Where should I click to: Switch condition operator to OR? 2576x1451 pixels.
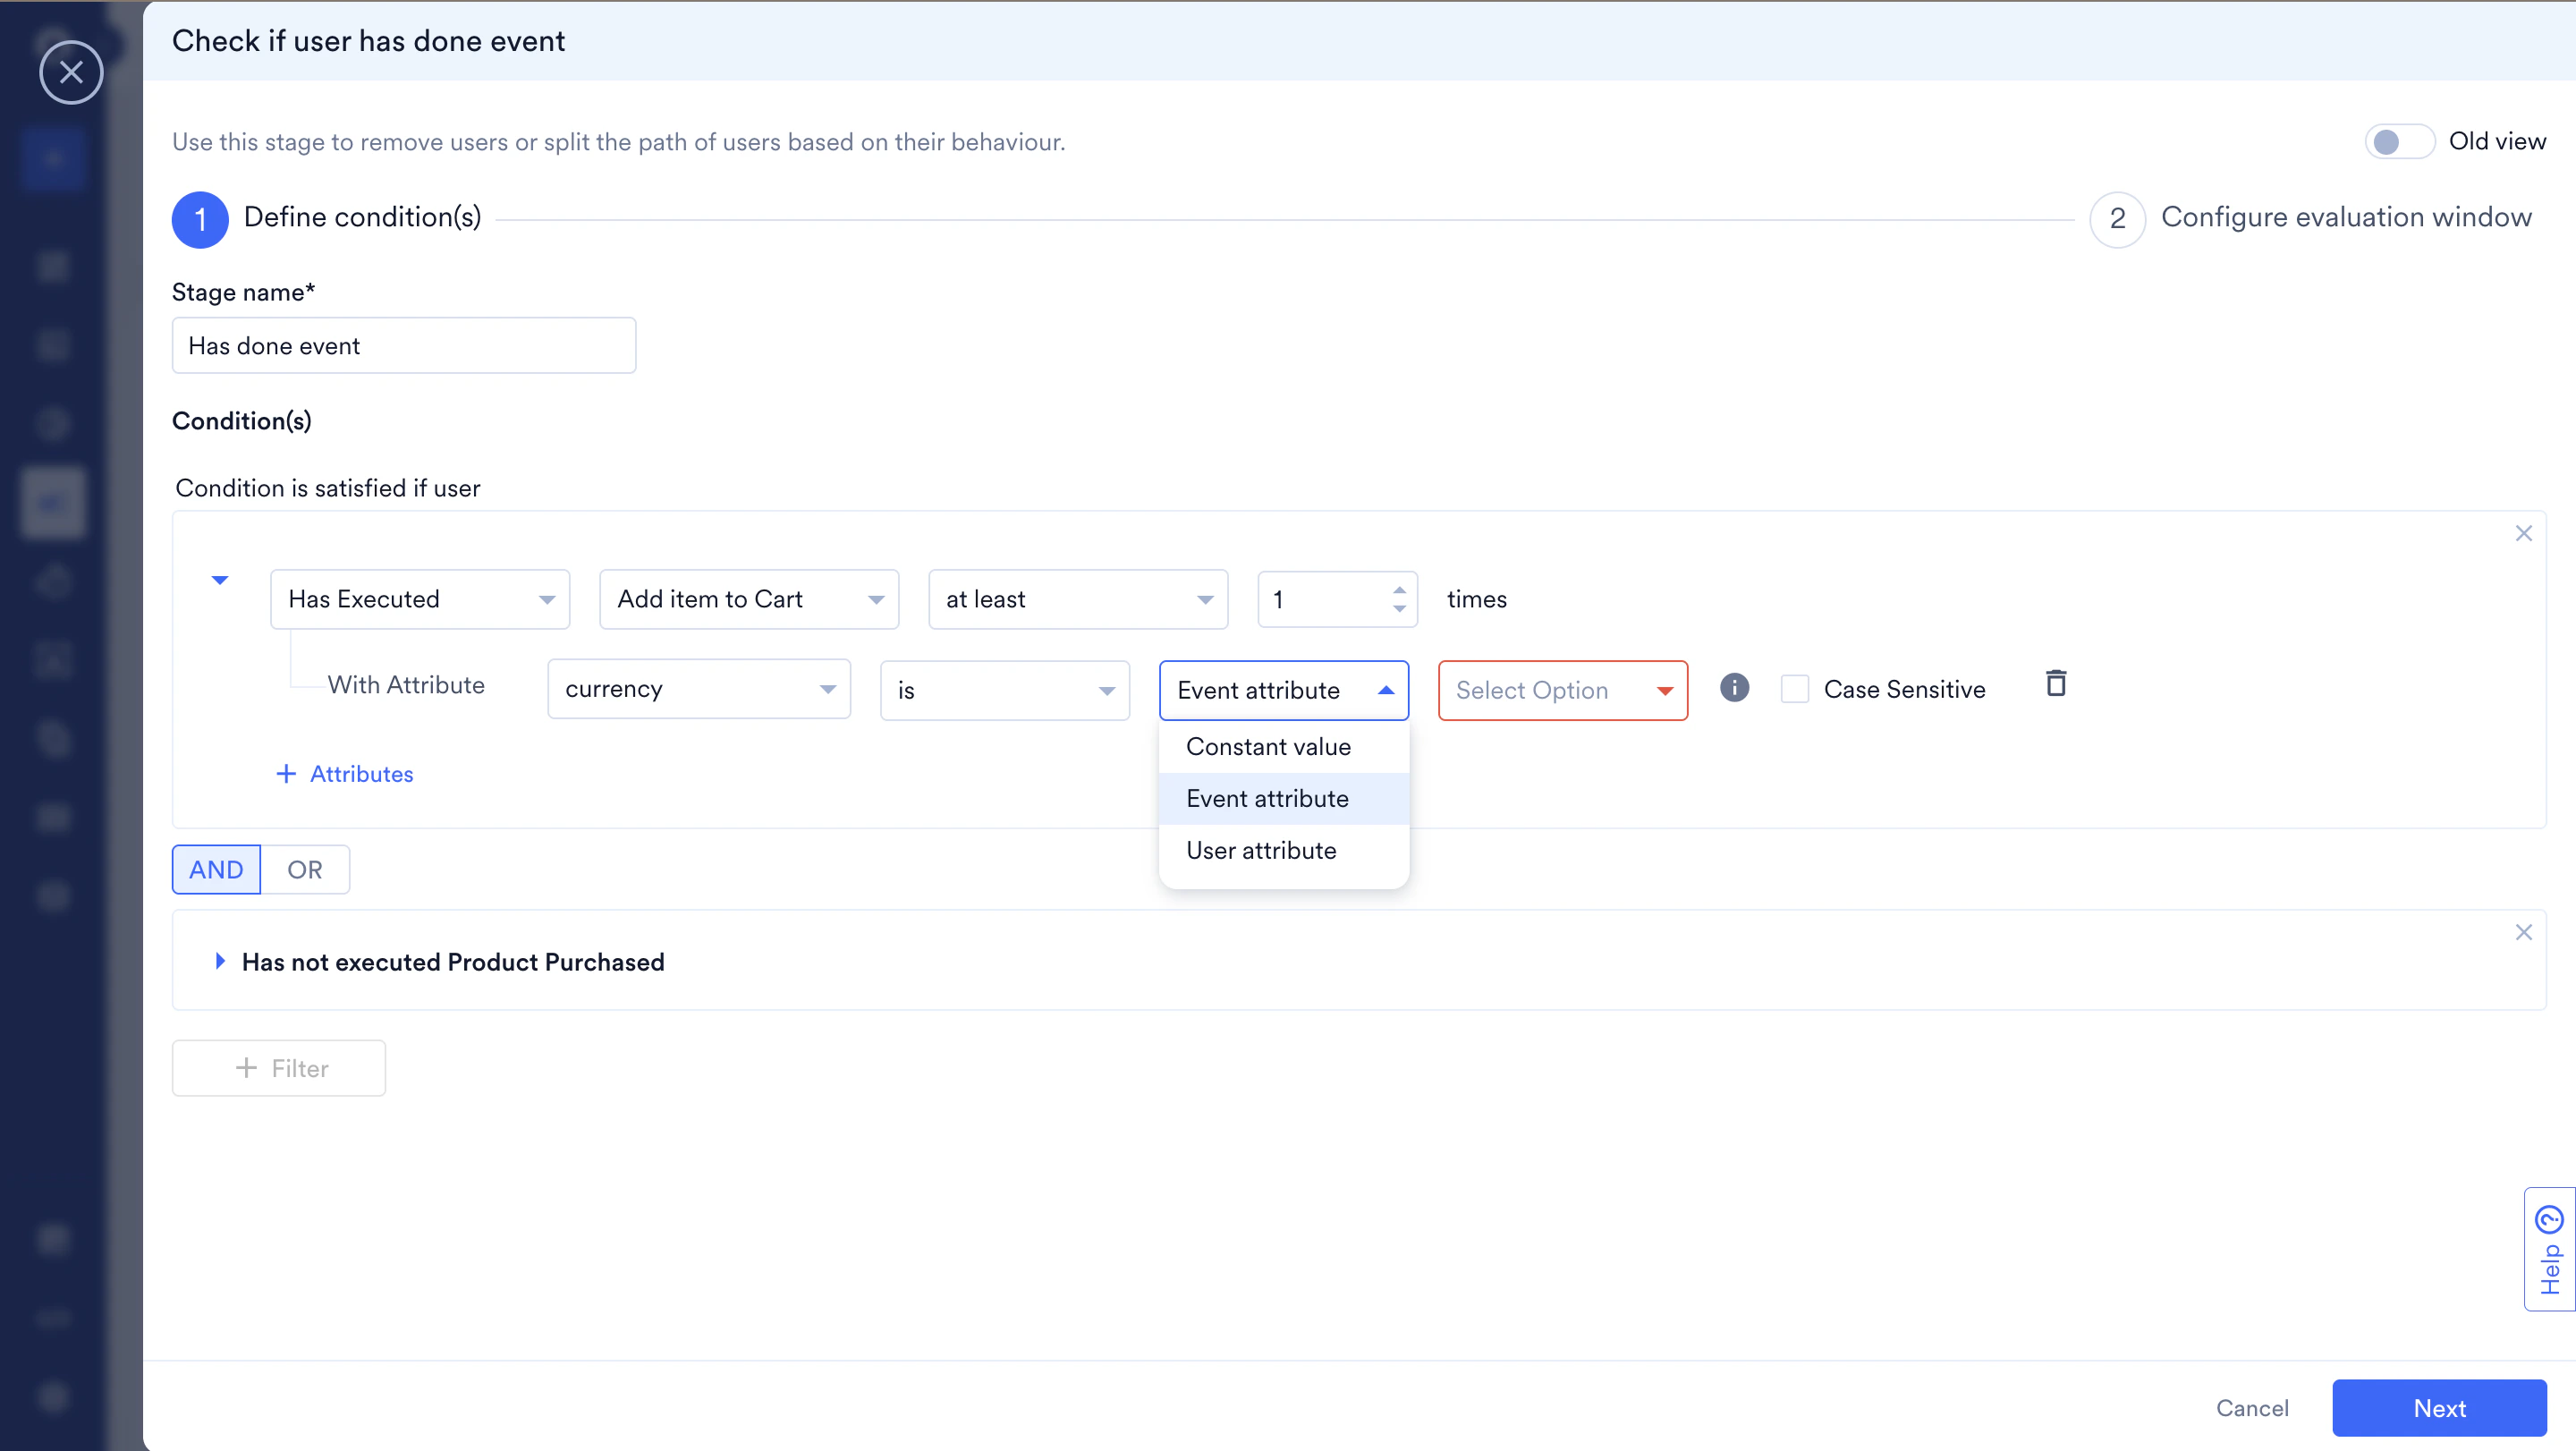304,869
